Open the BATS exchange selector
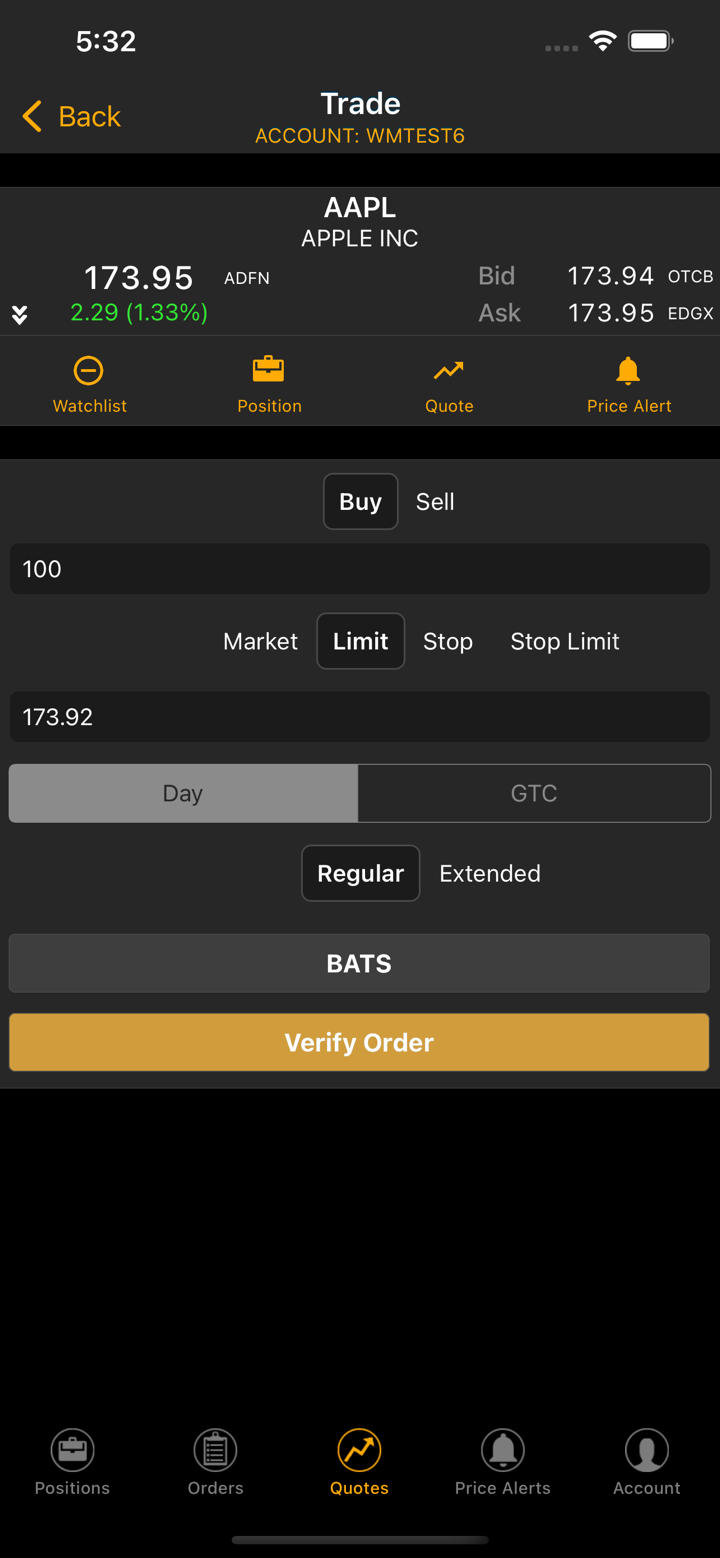 click(359, 963)
